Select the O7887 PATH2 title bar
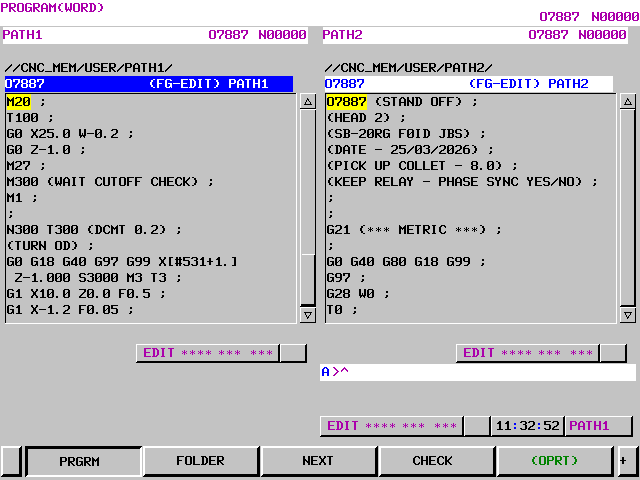This screenshot has width=640, height=480. point(468,84)
